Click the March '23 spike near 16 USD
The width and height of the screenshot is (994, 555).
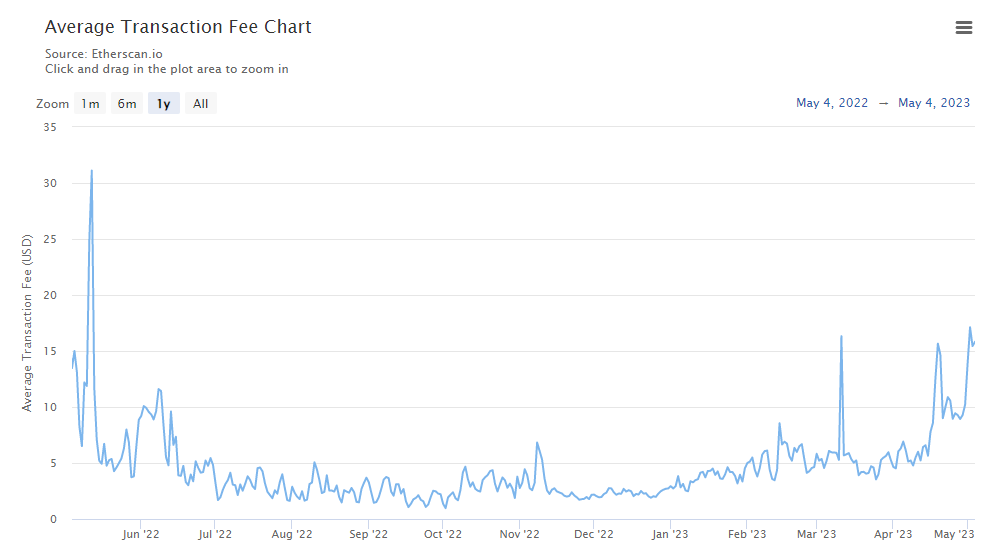(x=841, y=336)
